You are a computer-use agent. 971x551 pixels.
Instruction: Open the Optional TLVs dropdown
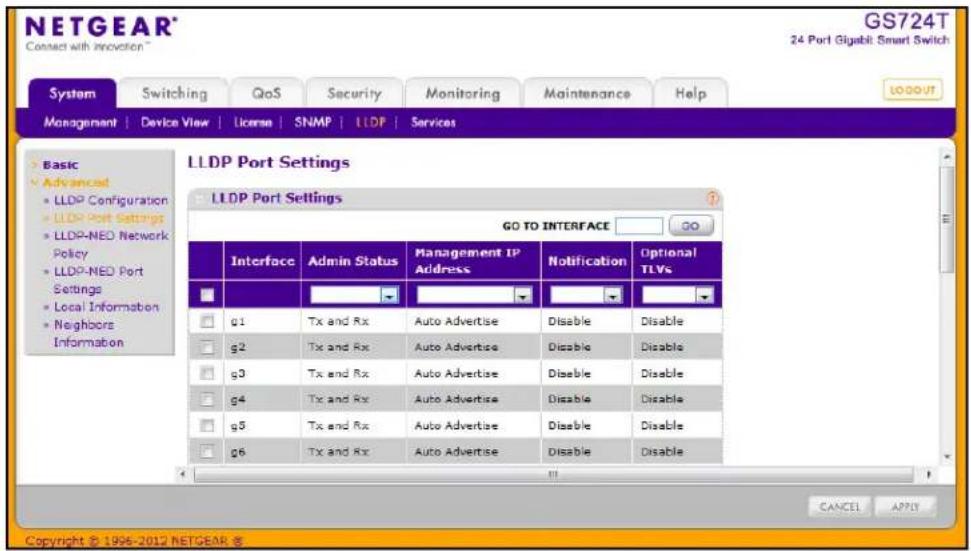(677, 296)
